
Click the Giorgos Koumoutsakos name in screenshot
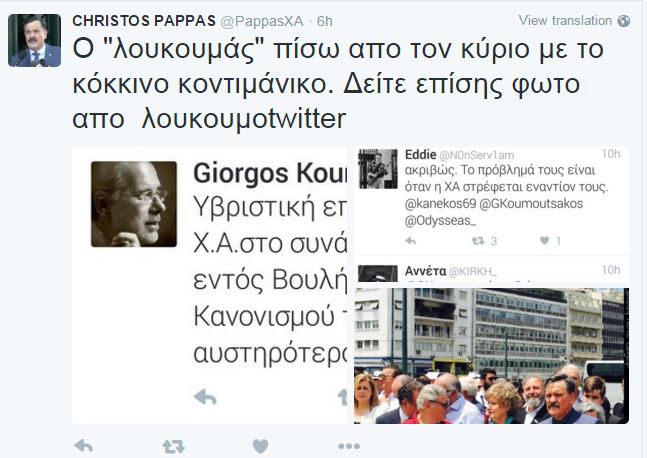270,173
